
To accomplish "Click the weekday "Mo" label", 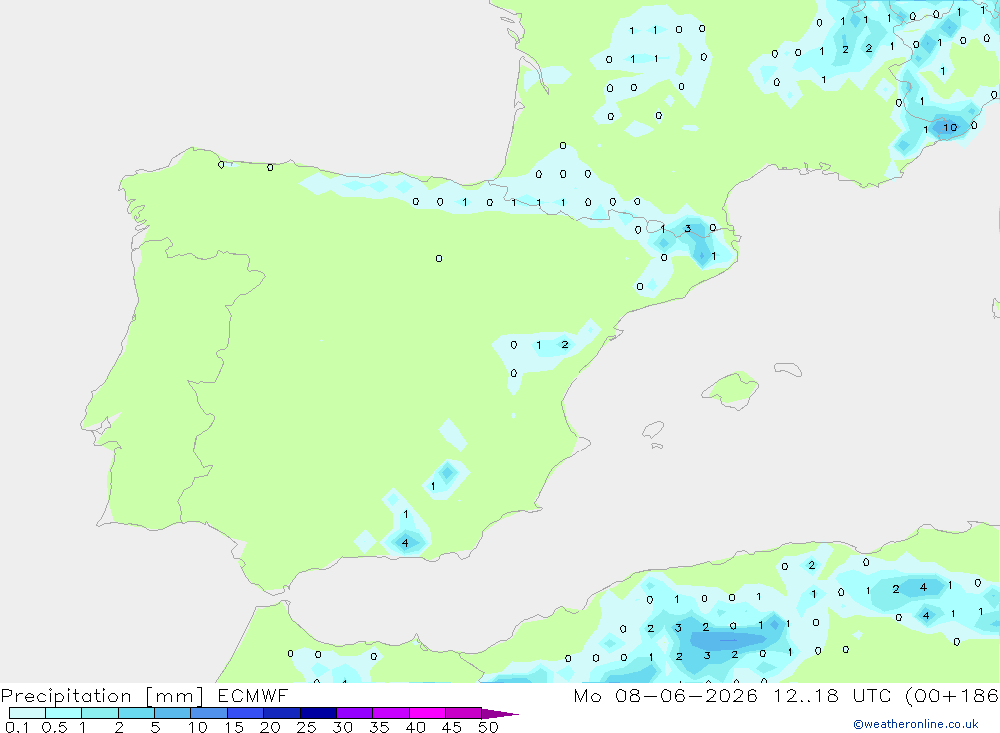I will click(x=587, y=695).
